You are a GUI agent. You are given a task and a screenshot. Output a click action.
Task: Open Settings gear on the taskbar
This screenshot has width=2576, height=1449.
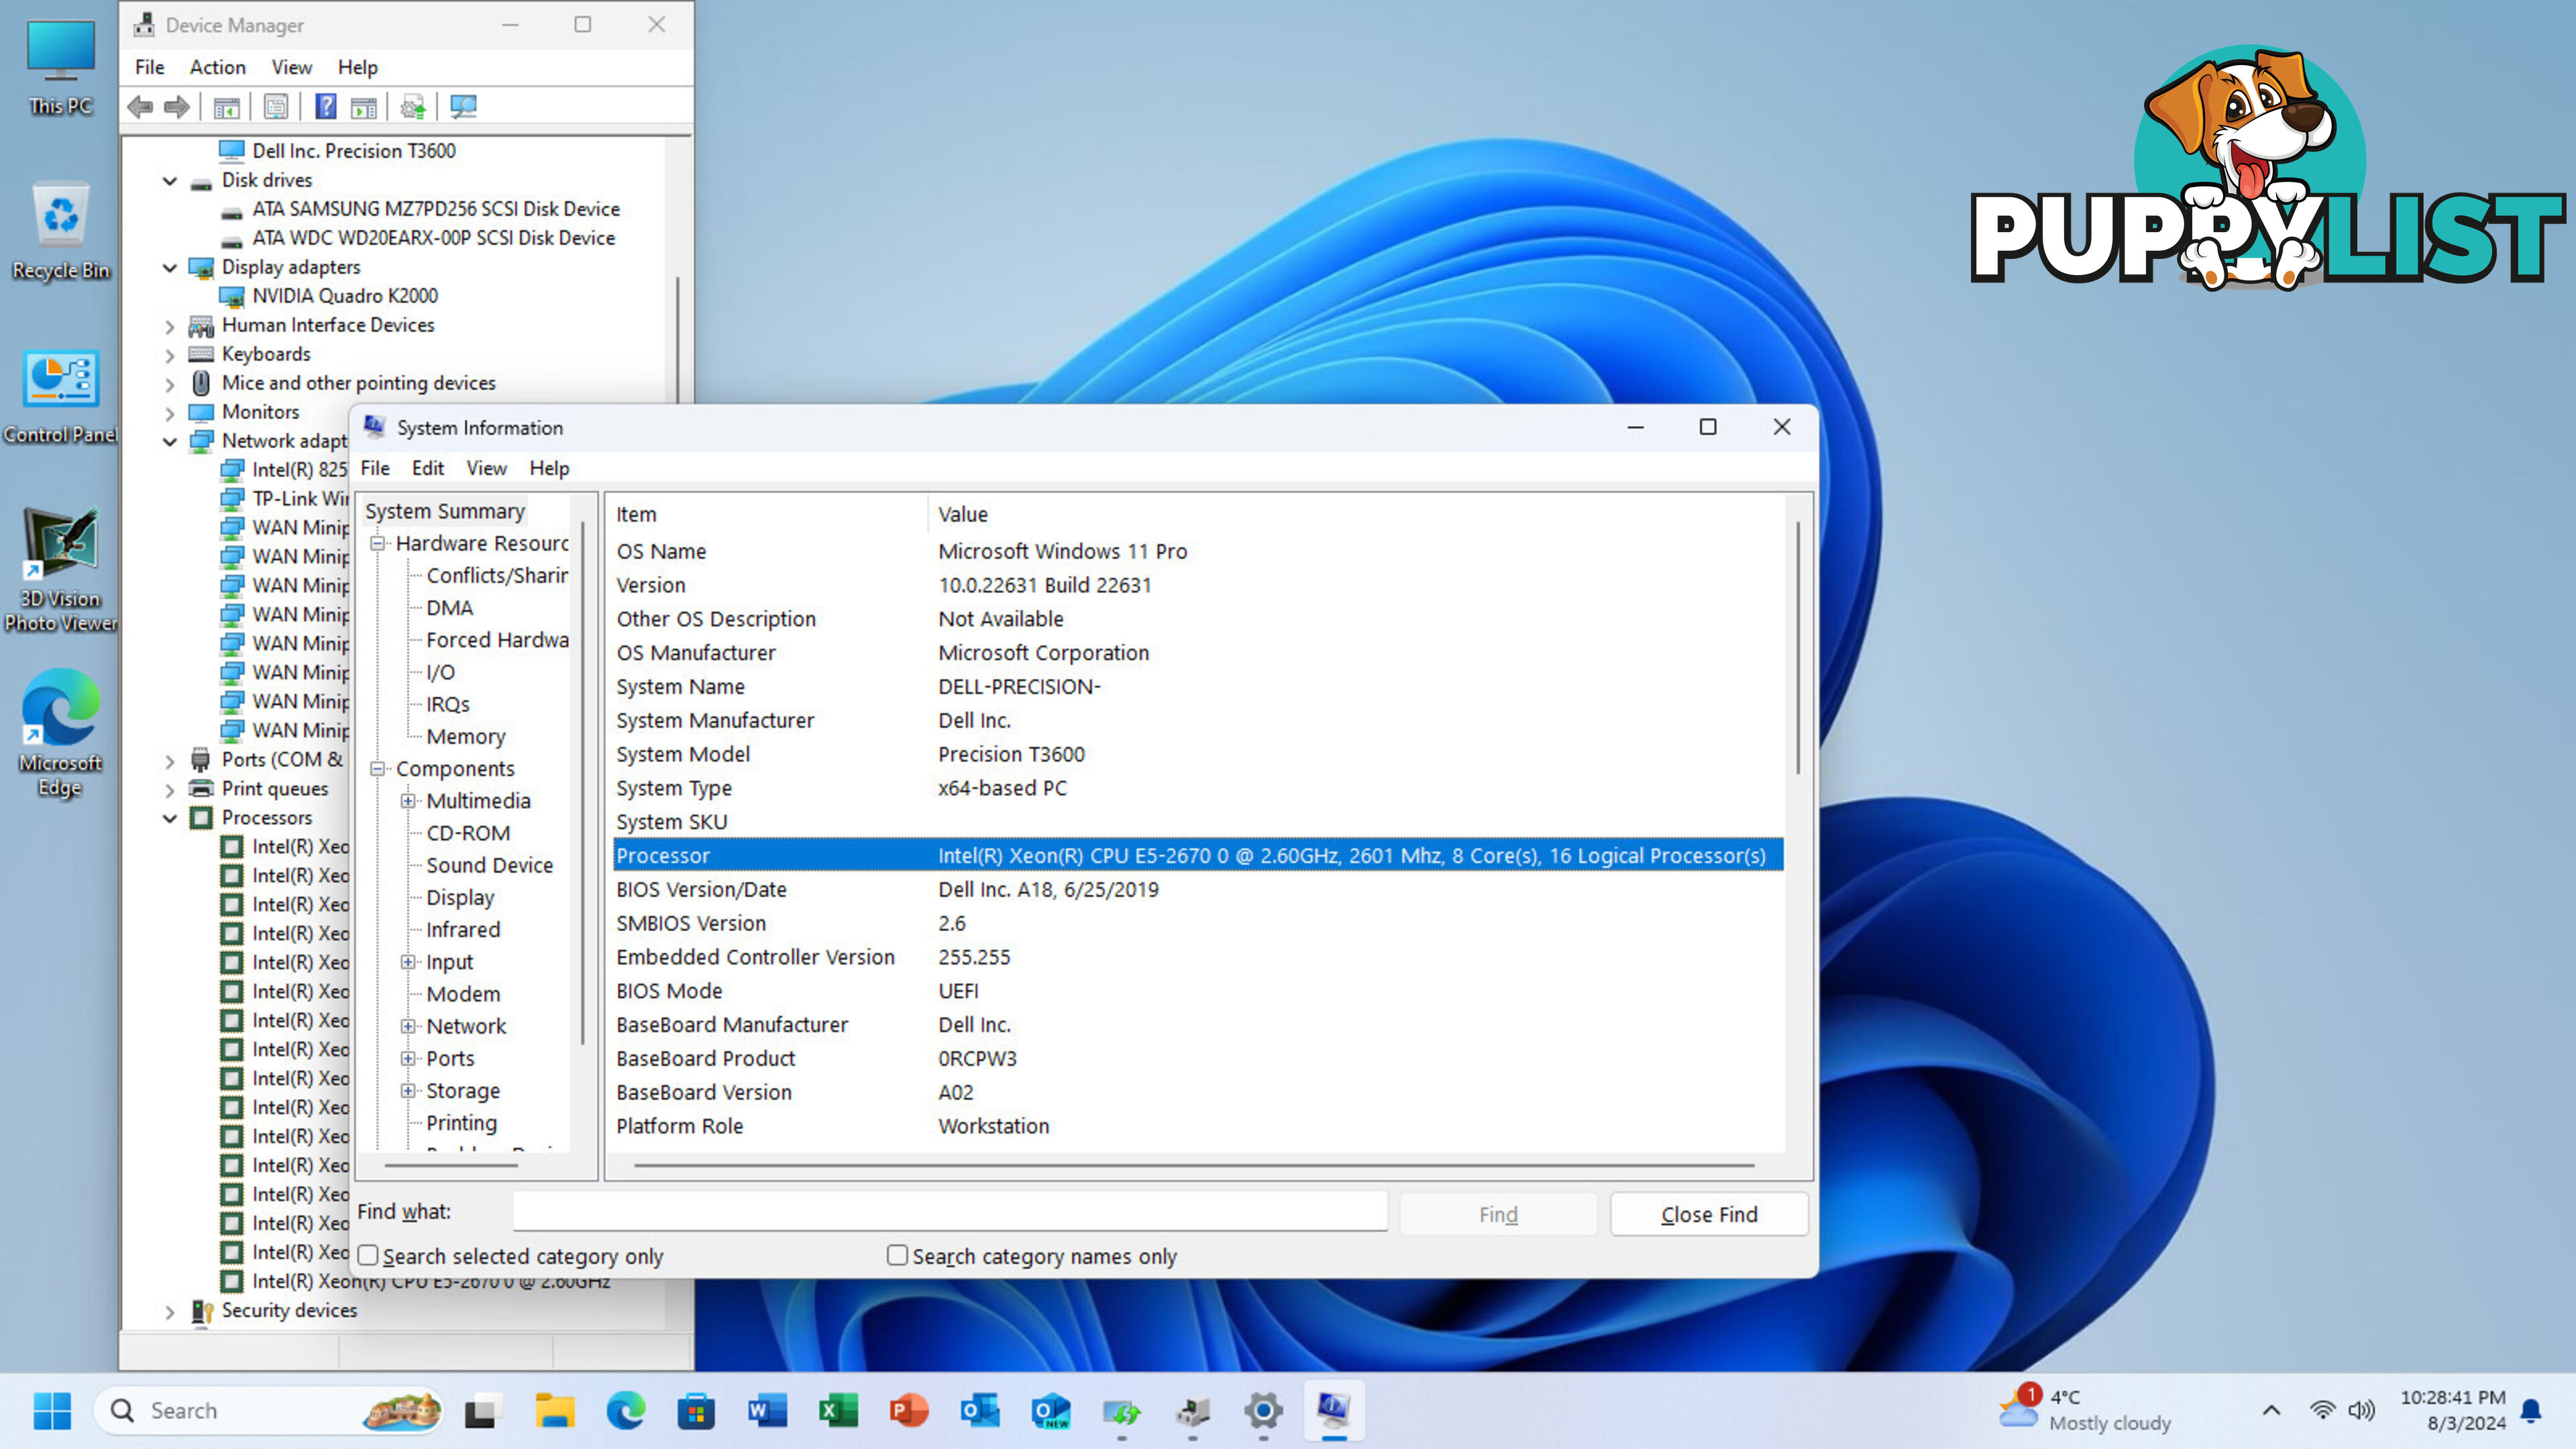pos(1263,1411)
